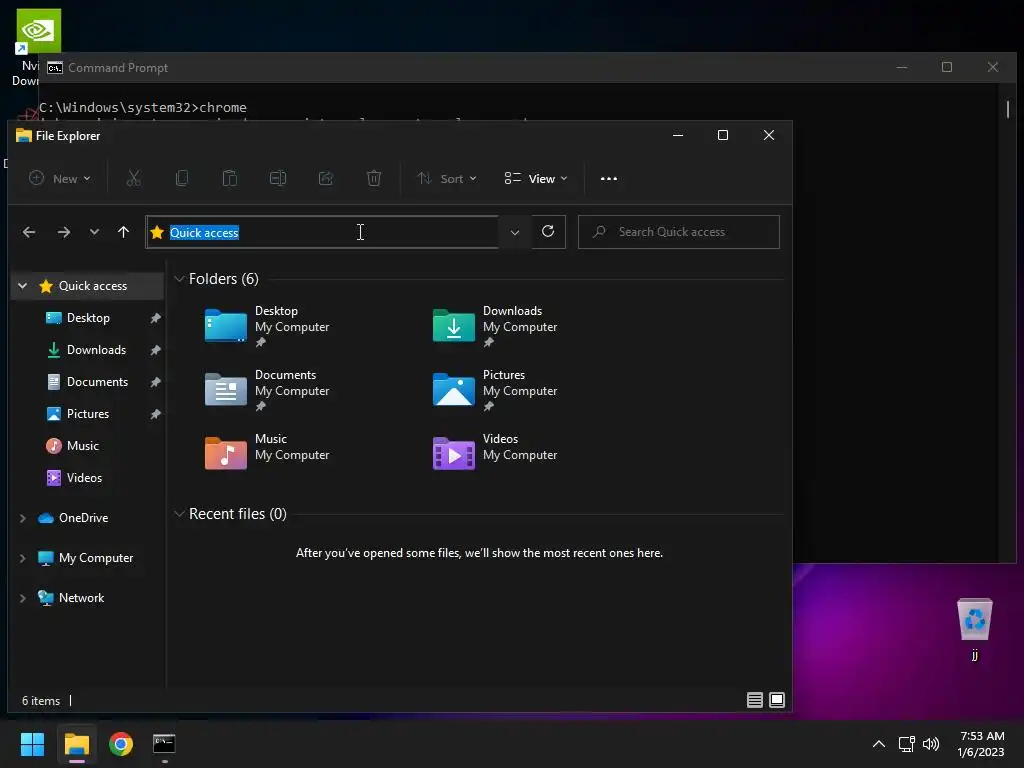Refresh the Quick access view

548,231
